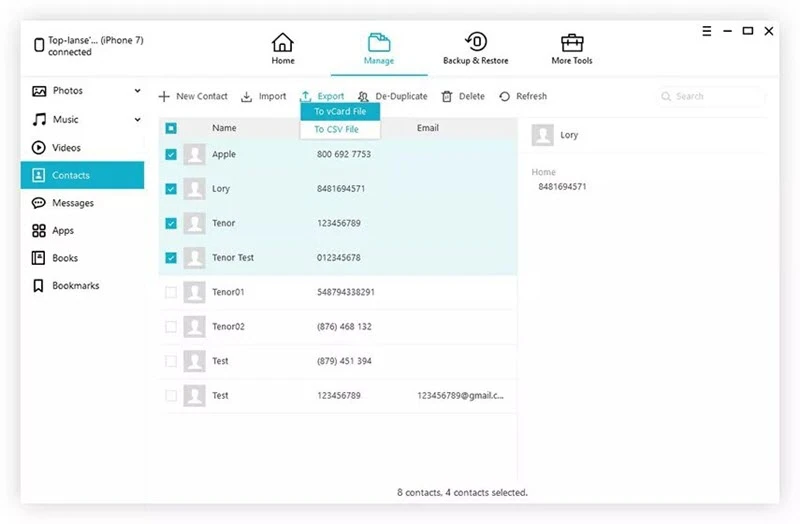This screenshot has width=800, height=524.
Task: Click Apple contact avatar
Action: point(194,154)
